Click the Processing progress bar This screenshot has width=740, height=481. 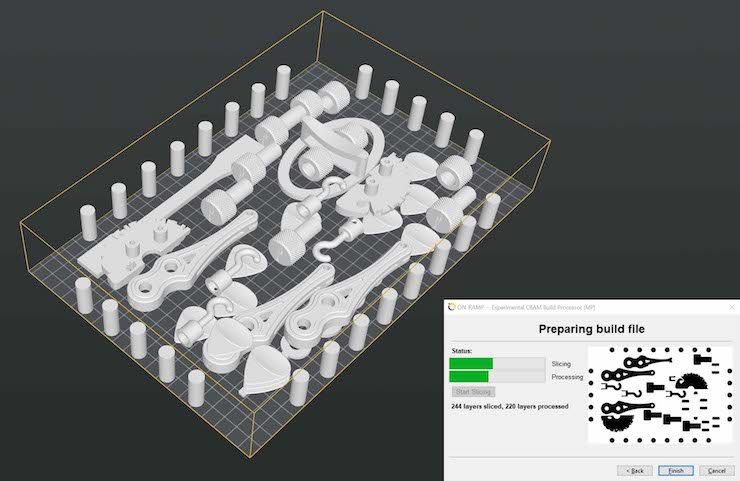coord(496,377)
